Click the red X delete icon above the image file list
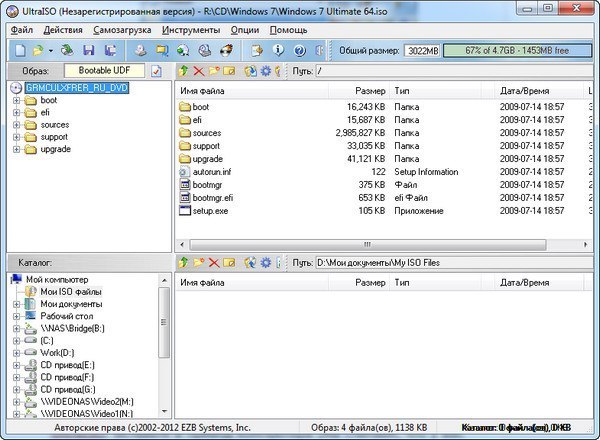Image resolution: width=600 pixels, height=440 pixels. pos(198,72)
